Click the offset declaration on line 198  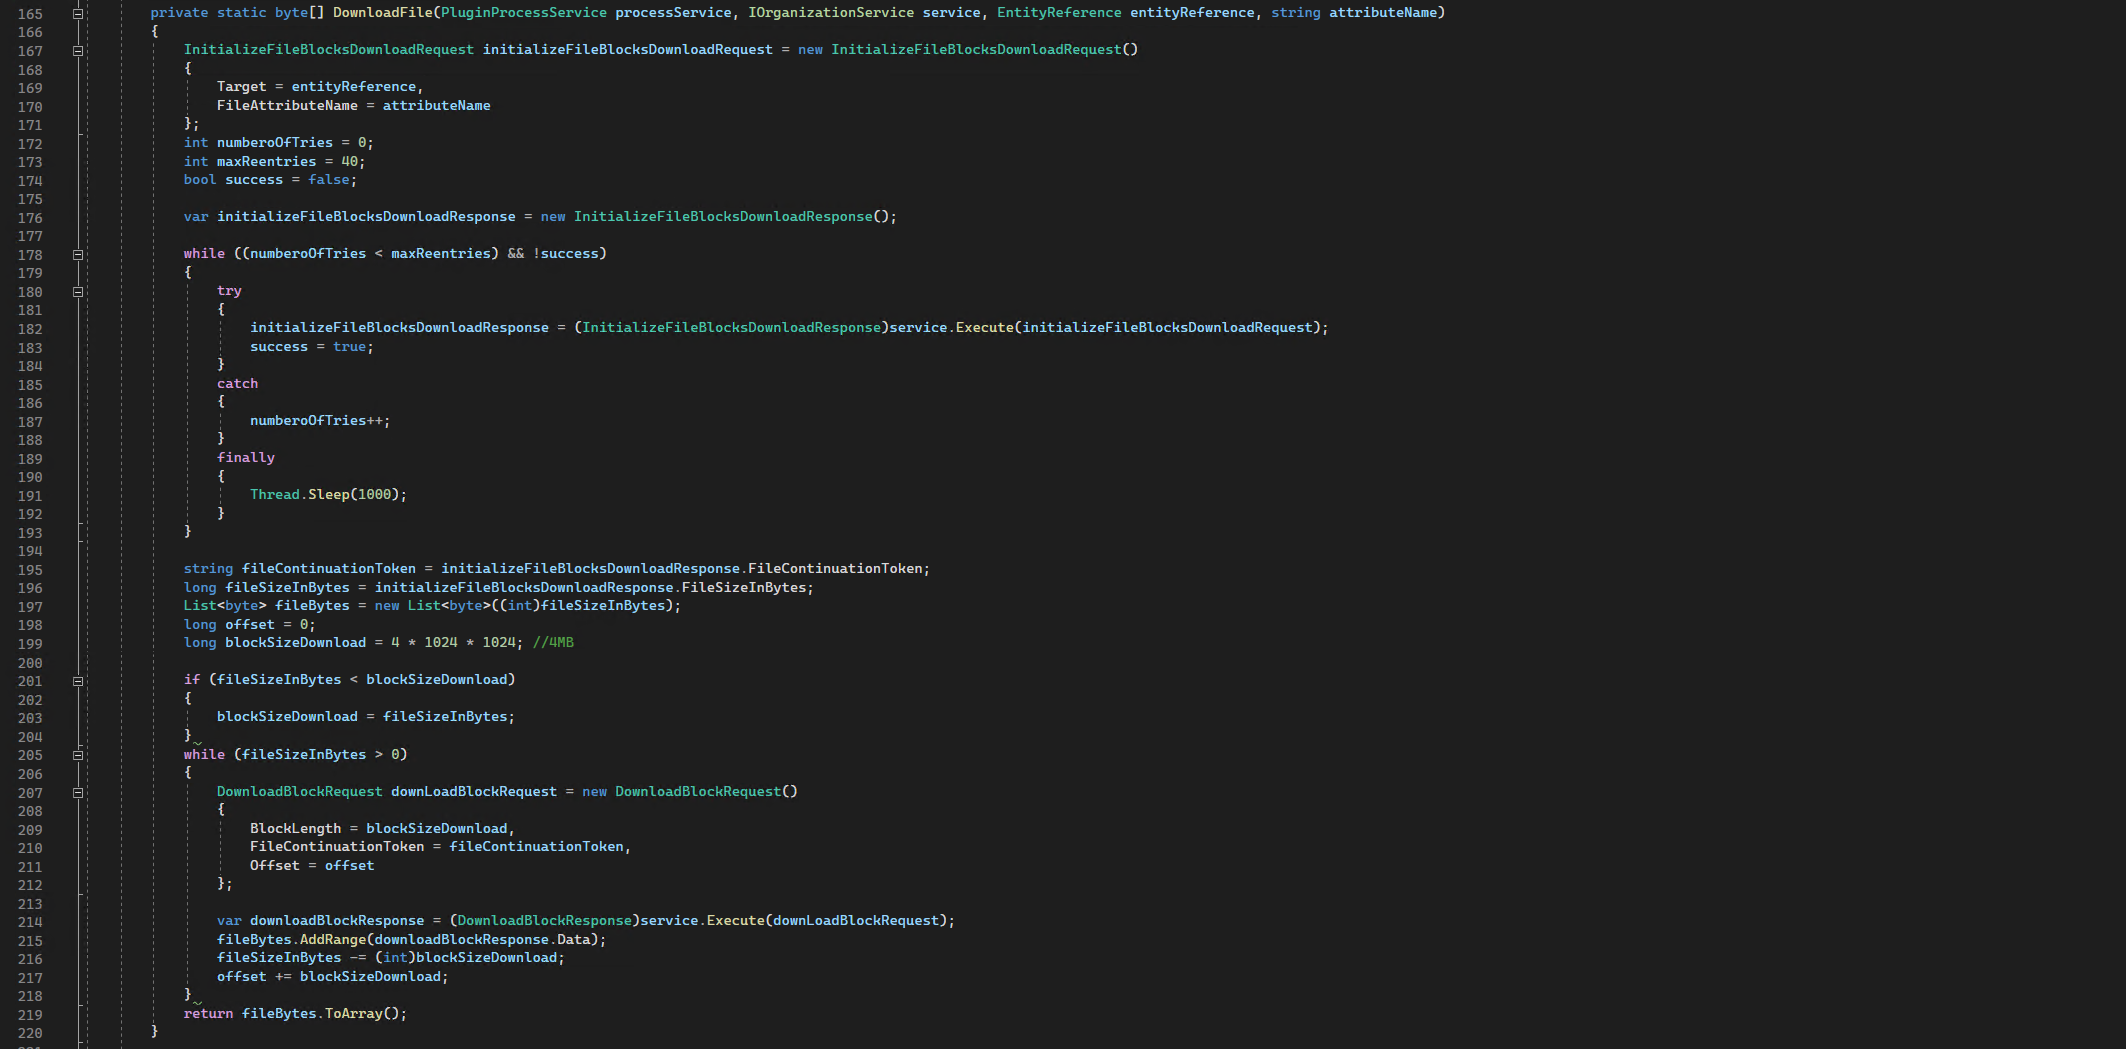250,624
